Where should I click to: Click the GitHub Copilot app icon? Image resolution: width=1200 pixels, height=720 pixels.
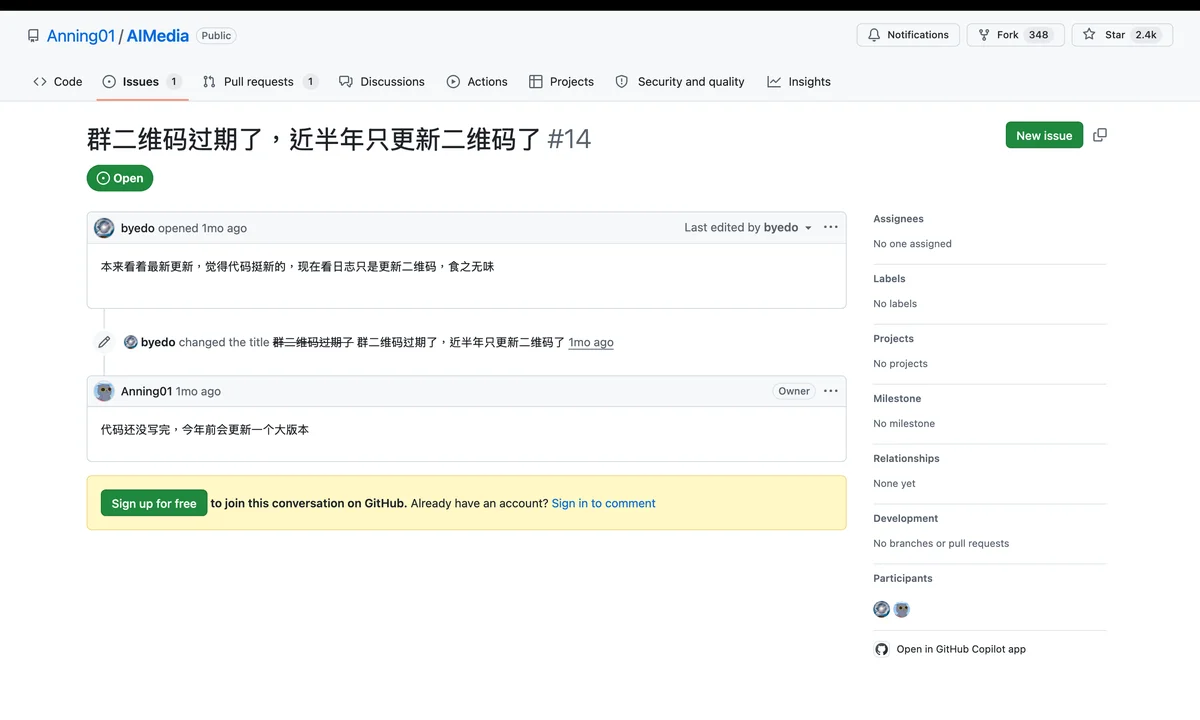point(881,649)
